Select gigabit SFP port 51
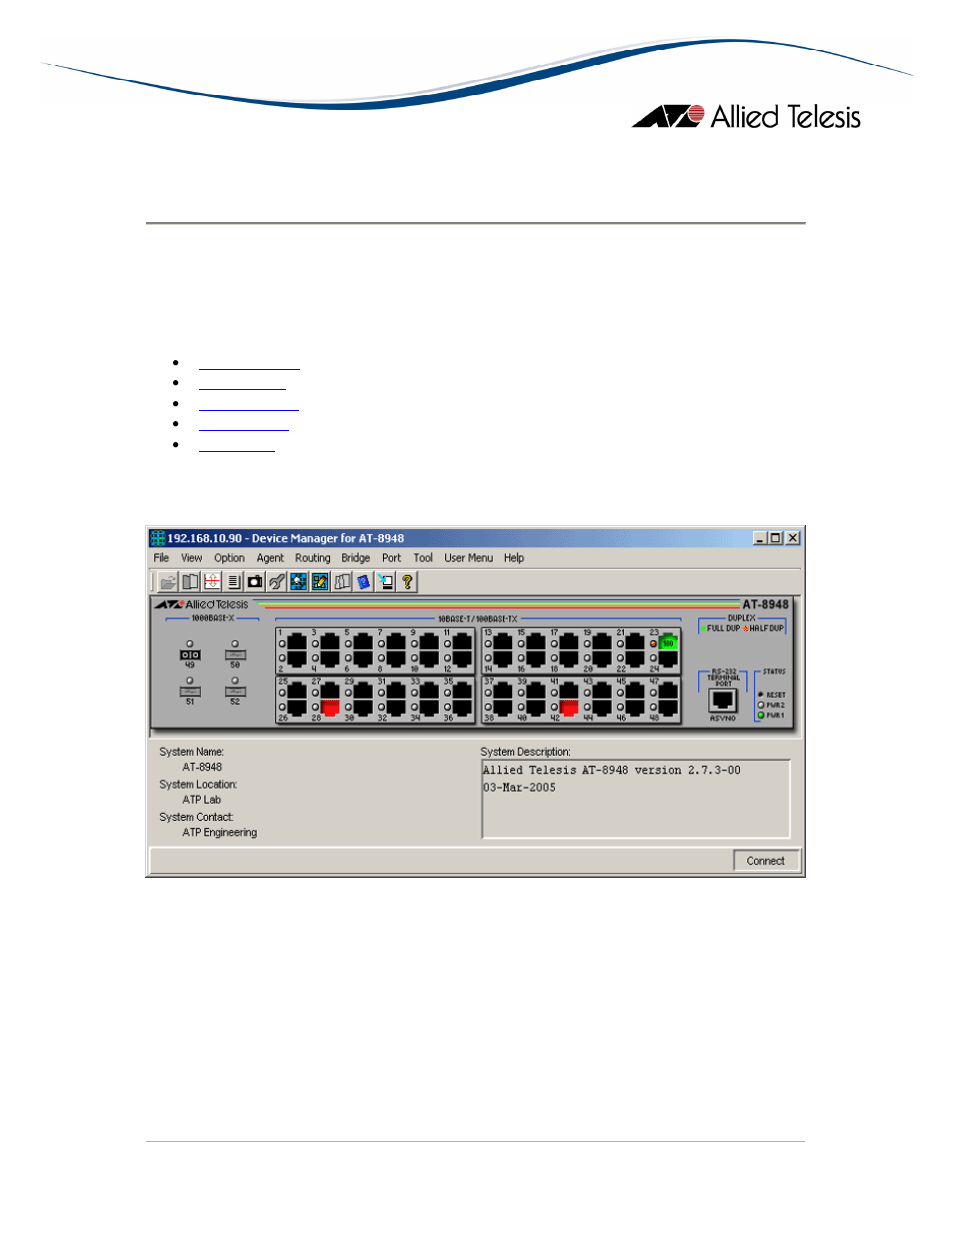The width and height of the screenshot is (954, 1235). [x=190, y=691]
